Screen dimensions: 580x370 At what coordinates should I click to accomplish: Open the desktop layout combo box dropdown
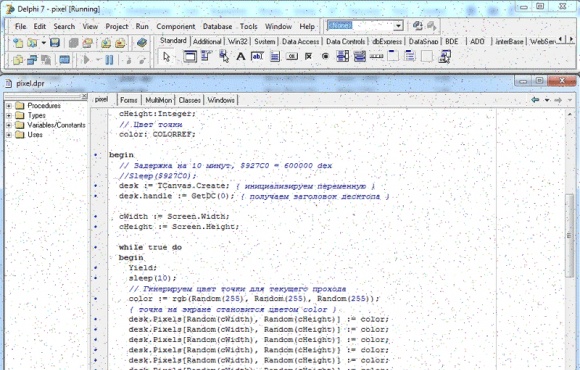(x=398, y=26)
